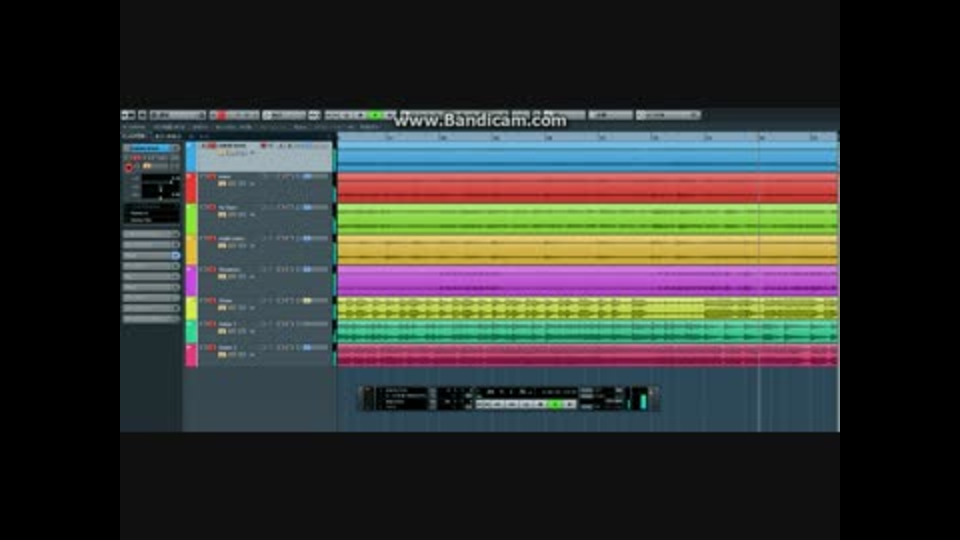Viewport: 960px width, 540px height.
Task: Select the purple audio clip in the arrangement
Action: point(587,281)
